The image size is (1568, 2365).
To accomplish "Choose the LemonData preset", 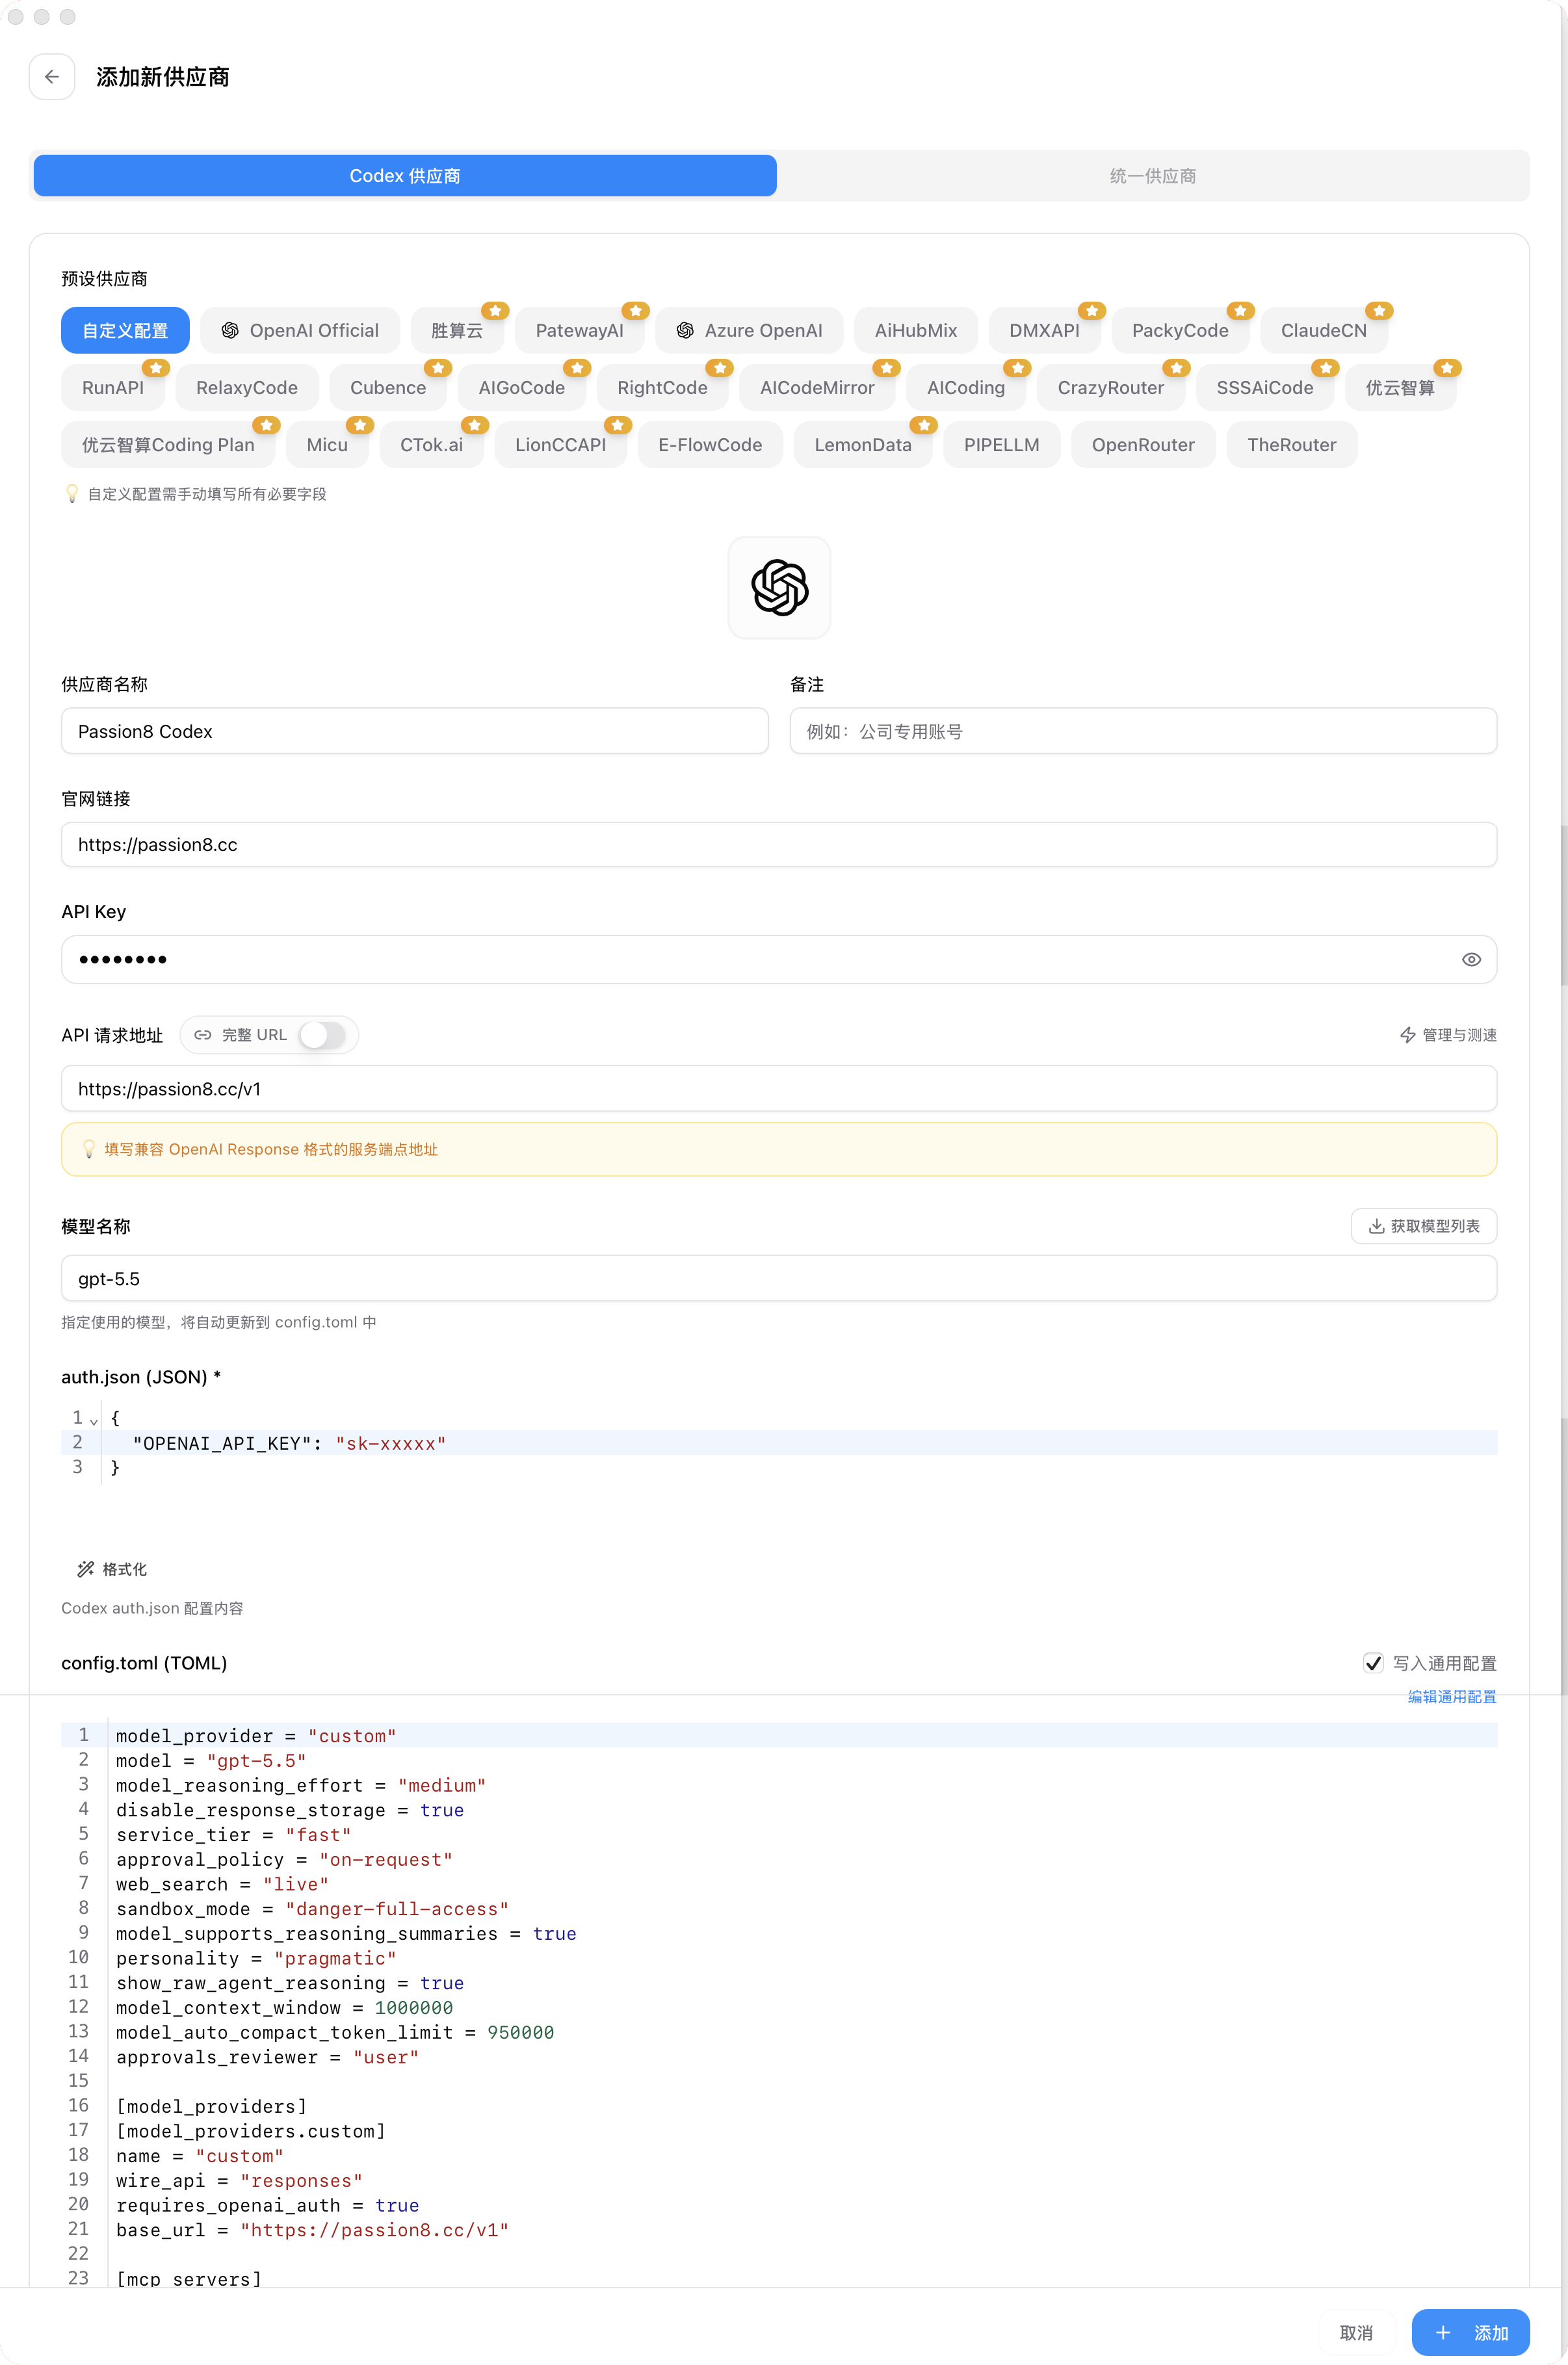I will (x=863, y=444).
